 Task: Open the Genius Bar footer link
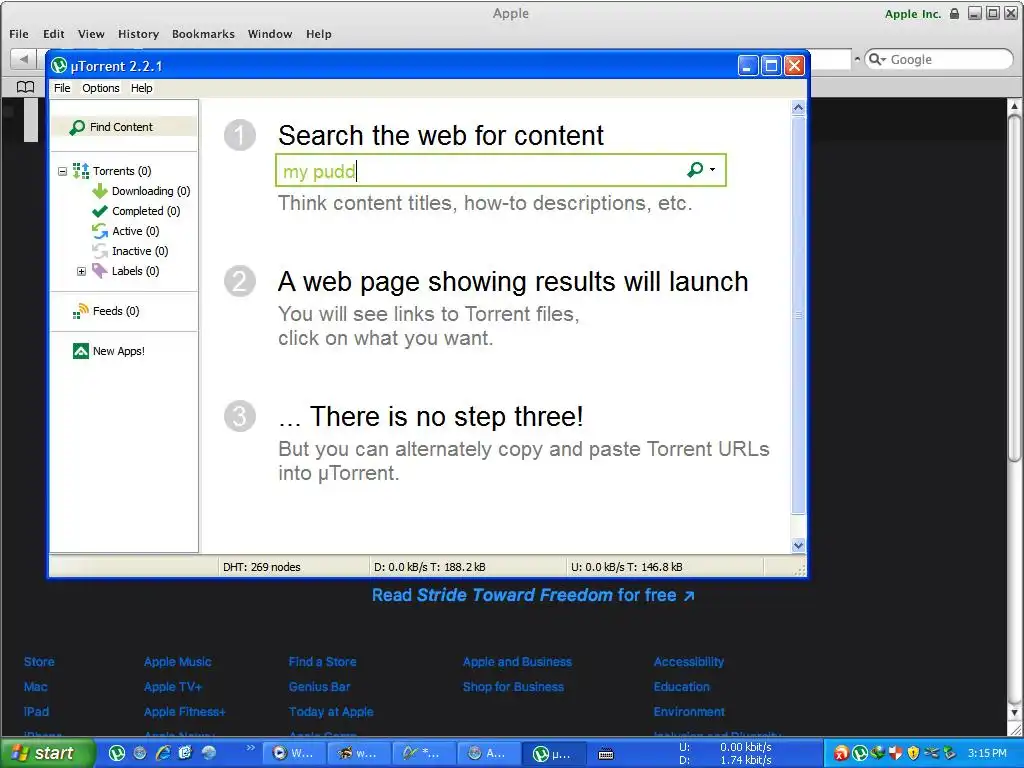(319, 686)
